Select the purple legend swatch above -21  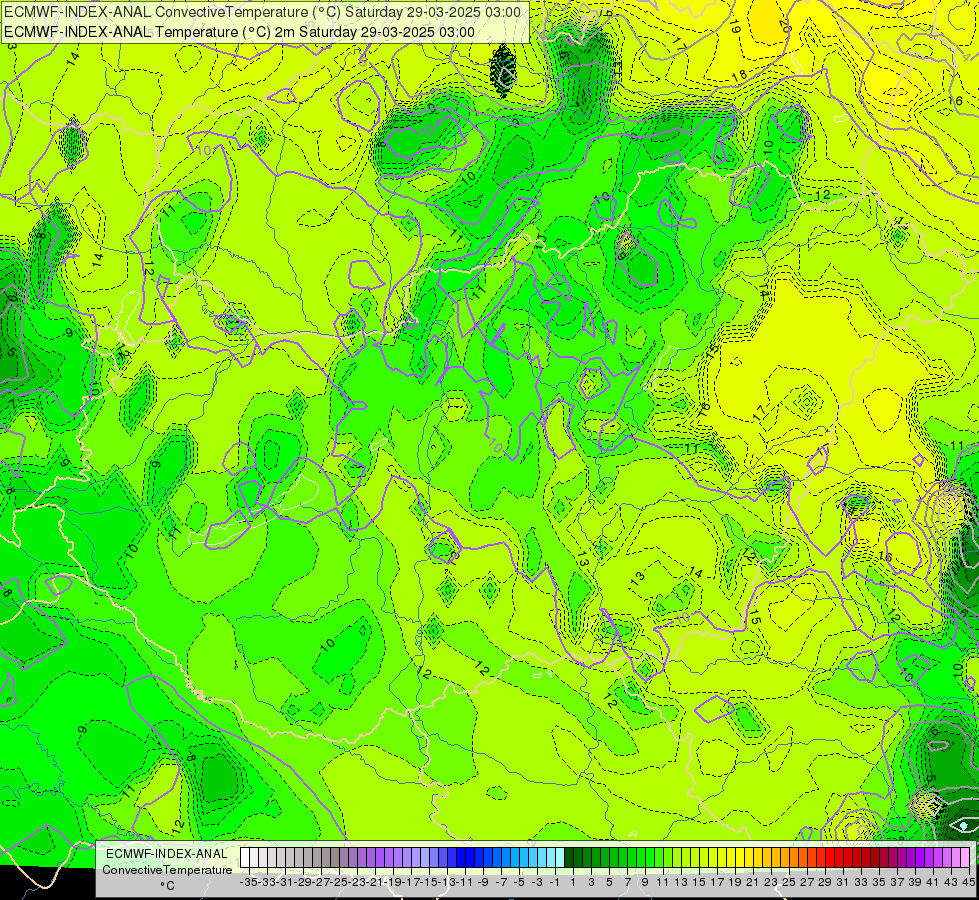pyautogui.click(x=371, y=857)
